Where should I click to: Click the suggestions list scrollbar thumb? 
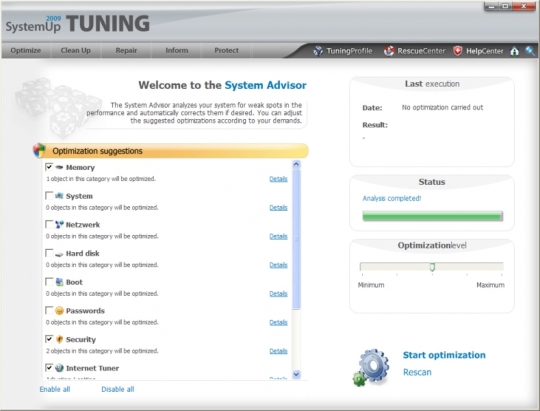point(296,239)
